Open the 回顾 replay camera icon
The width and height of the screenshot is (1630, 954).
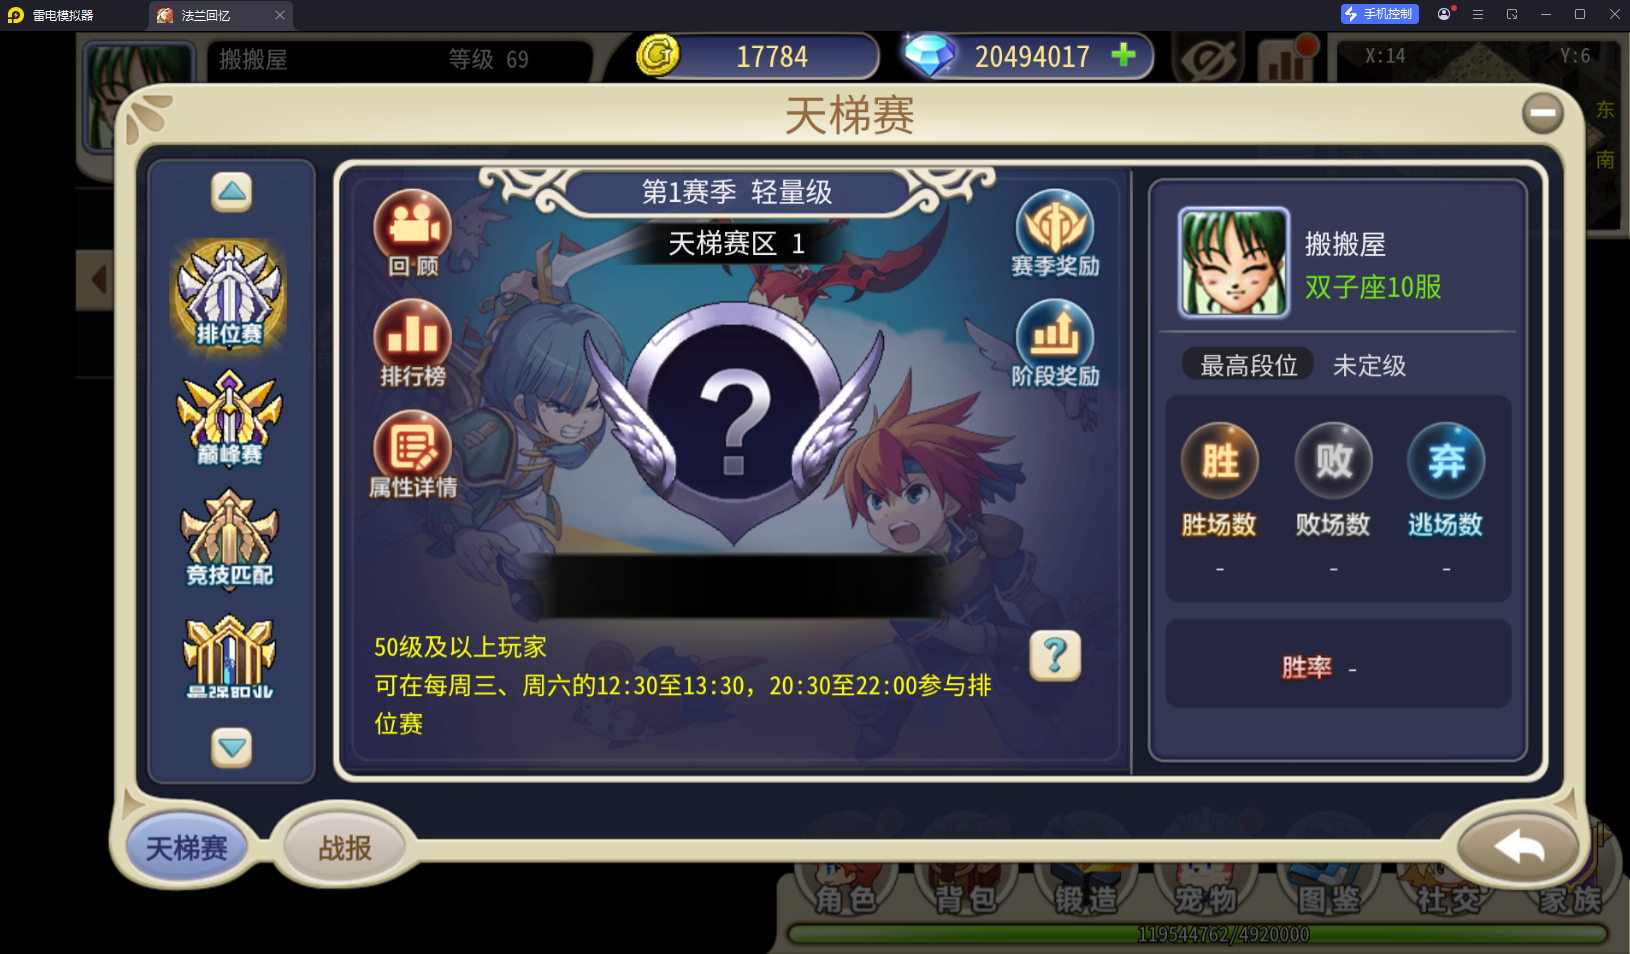[x=413, y=233]
